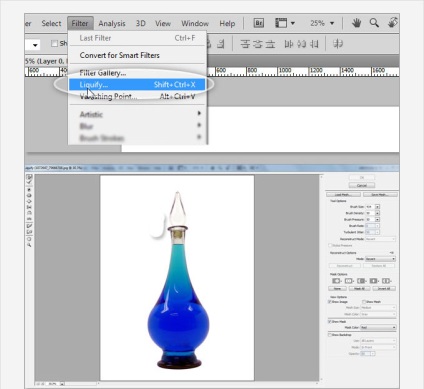Select the Liquify Reconstruct tool
This screenshot has width=424, height=389.
(29, 182)
